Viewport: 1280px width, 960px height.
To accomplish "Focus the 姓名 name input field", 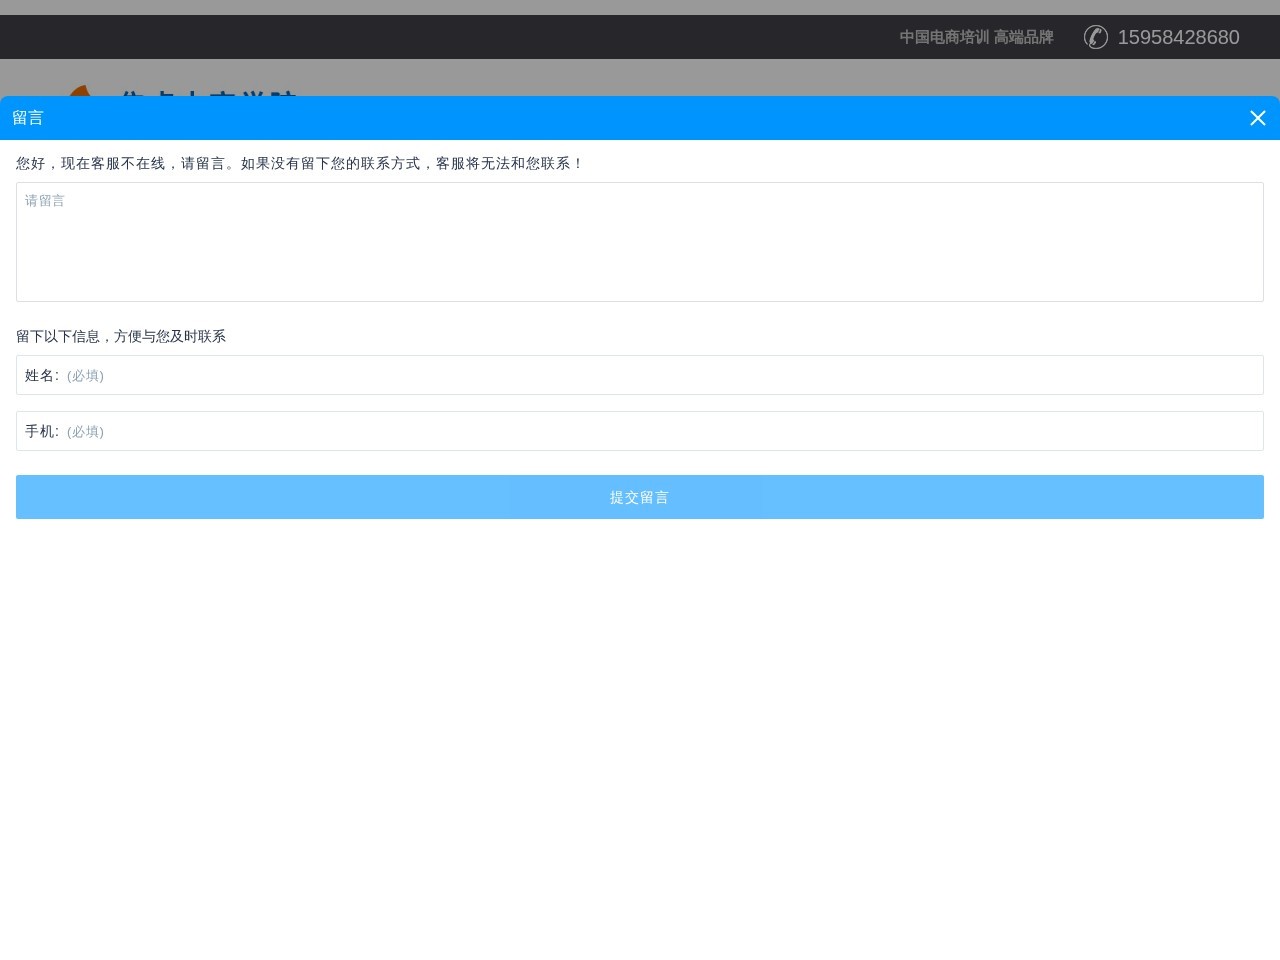I will [x=640, y=375].
